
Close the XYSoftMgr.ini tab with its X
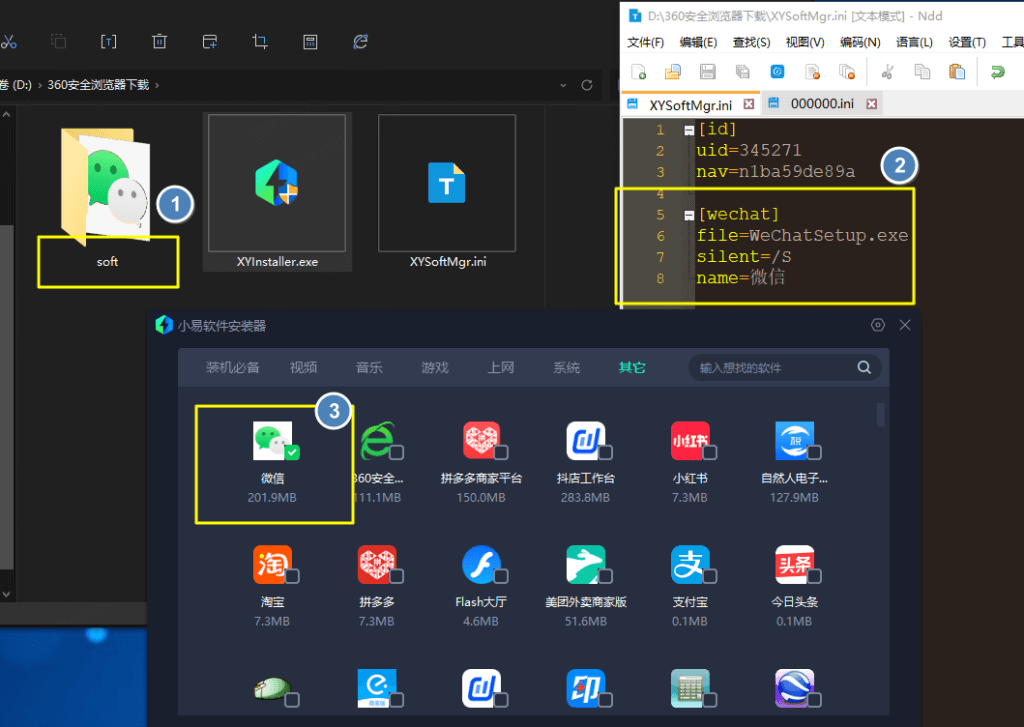click(748, 105)
